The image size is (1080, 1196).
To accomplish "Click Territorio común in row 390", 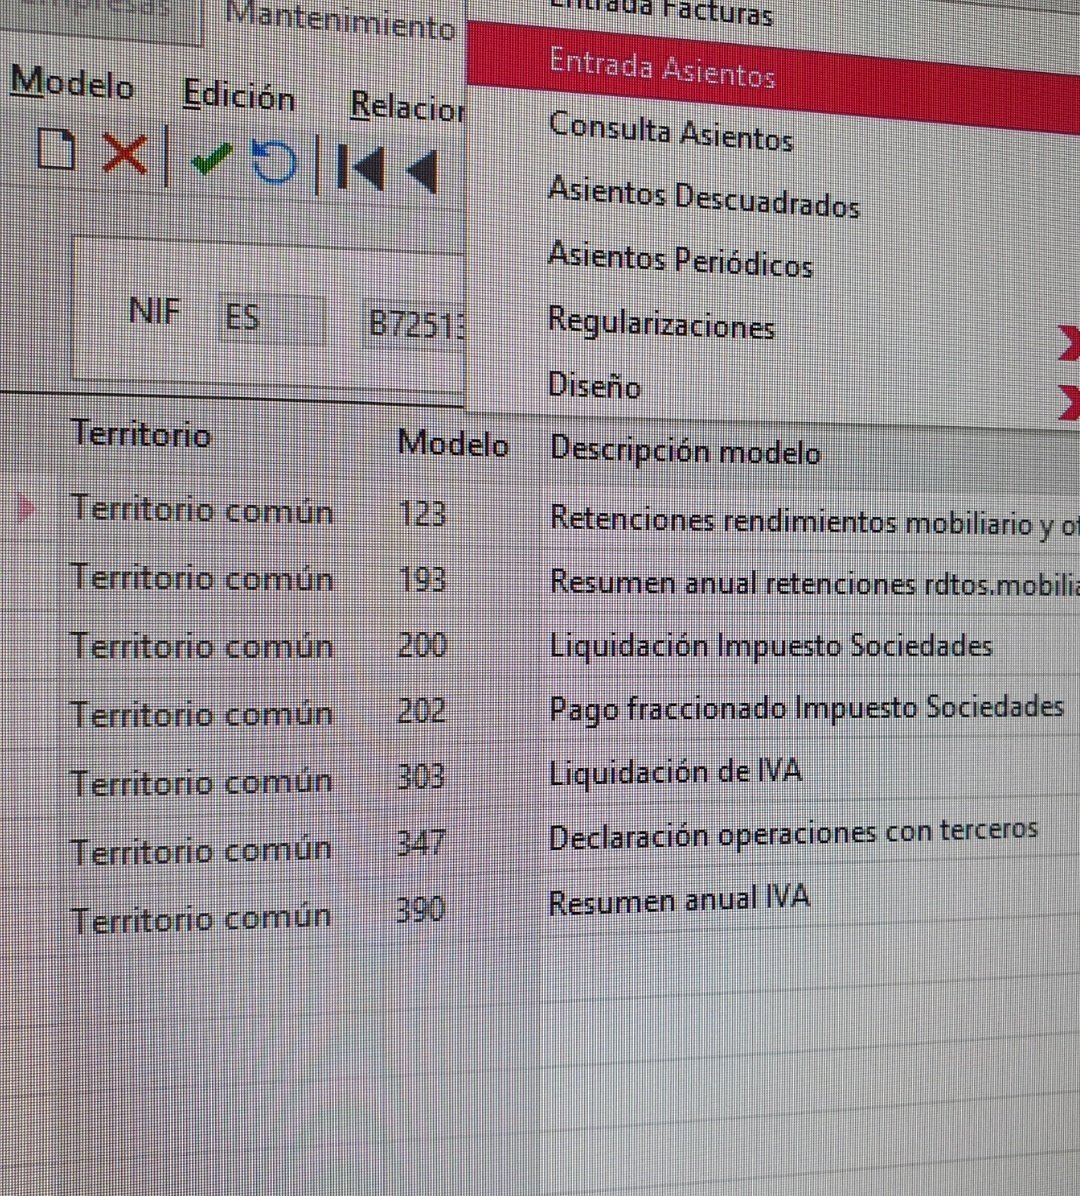I will 201,917.
